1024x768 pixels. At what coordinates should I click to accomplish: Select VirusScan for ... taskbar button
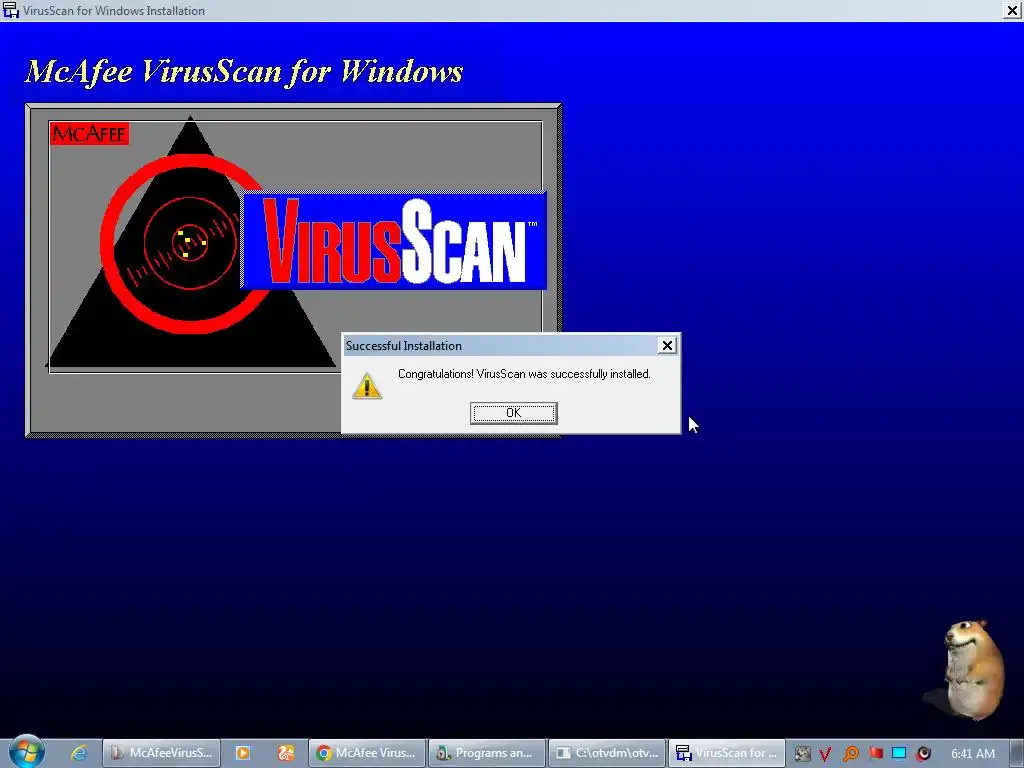(727, 753)
